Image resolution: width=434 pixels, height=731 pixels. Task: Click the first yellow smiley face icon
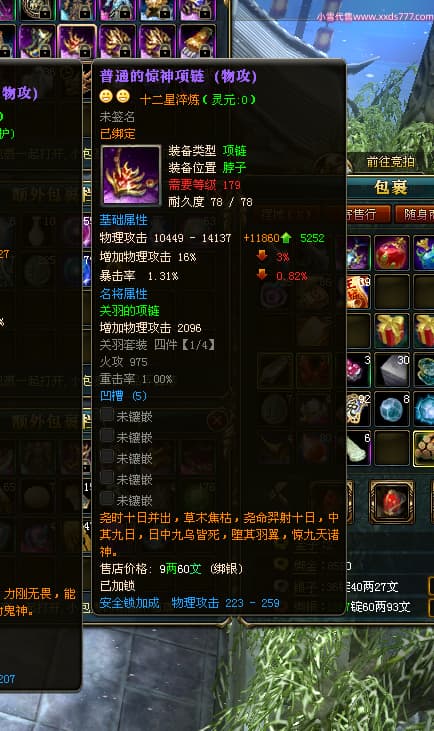point(106,97)
